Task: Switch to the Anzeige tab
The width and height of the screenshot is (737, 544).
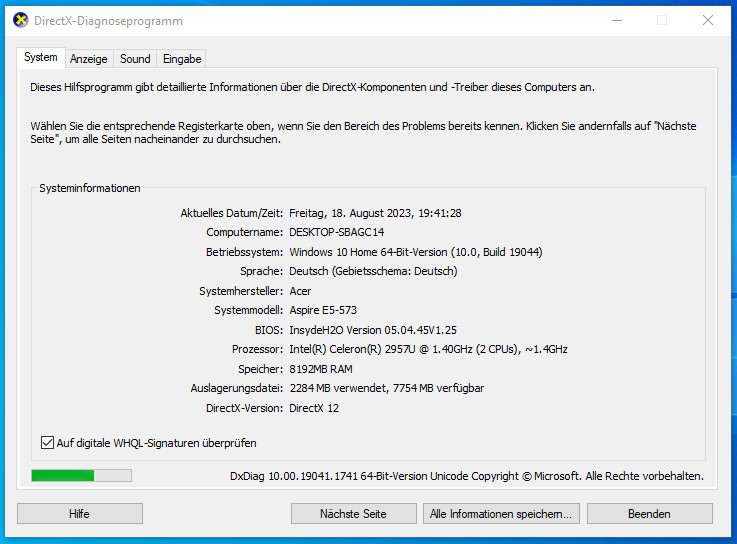Action: click(89, 59)
